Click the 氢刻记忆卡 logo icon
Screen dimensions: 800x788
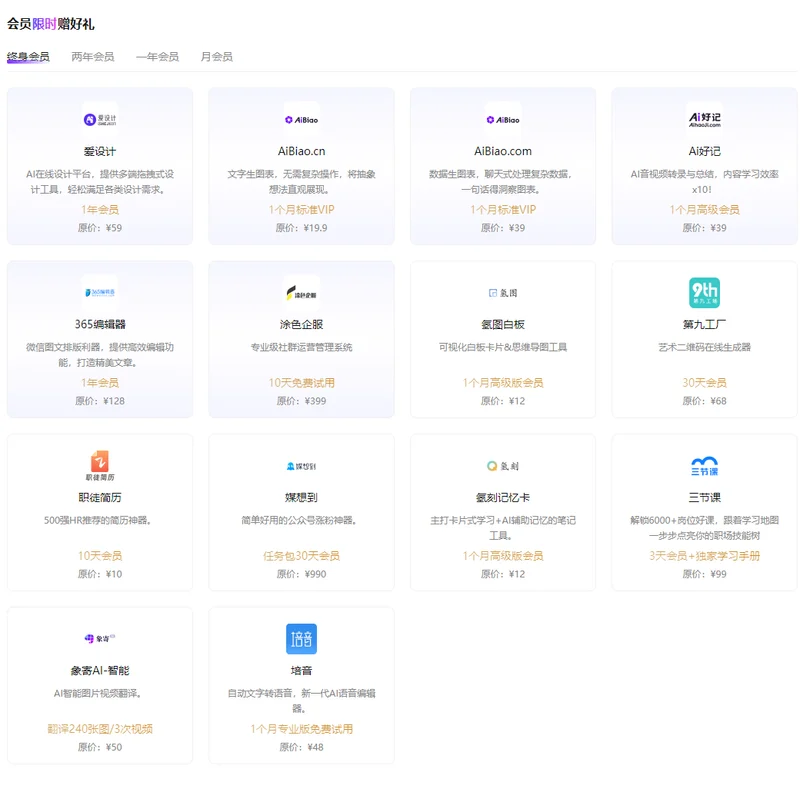503,465
